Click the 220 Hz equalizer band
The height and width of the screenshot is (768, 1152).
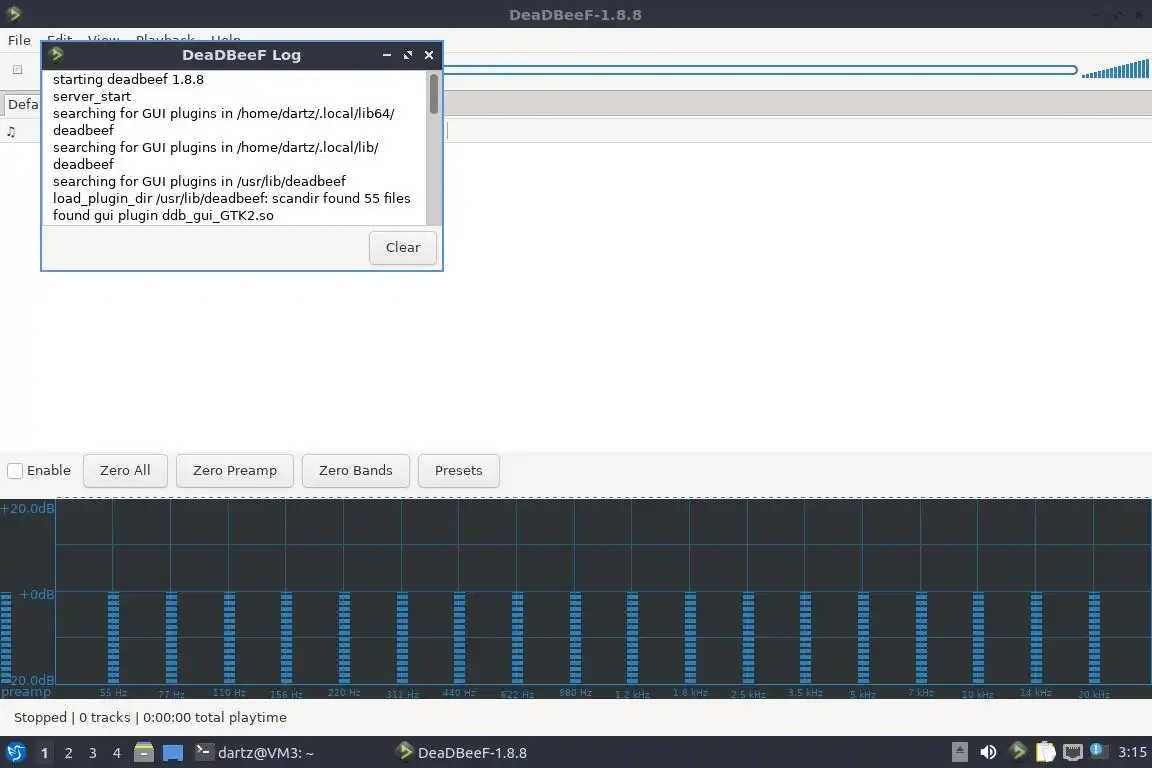tap(344, 638)
